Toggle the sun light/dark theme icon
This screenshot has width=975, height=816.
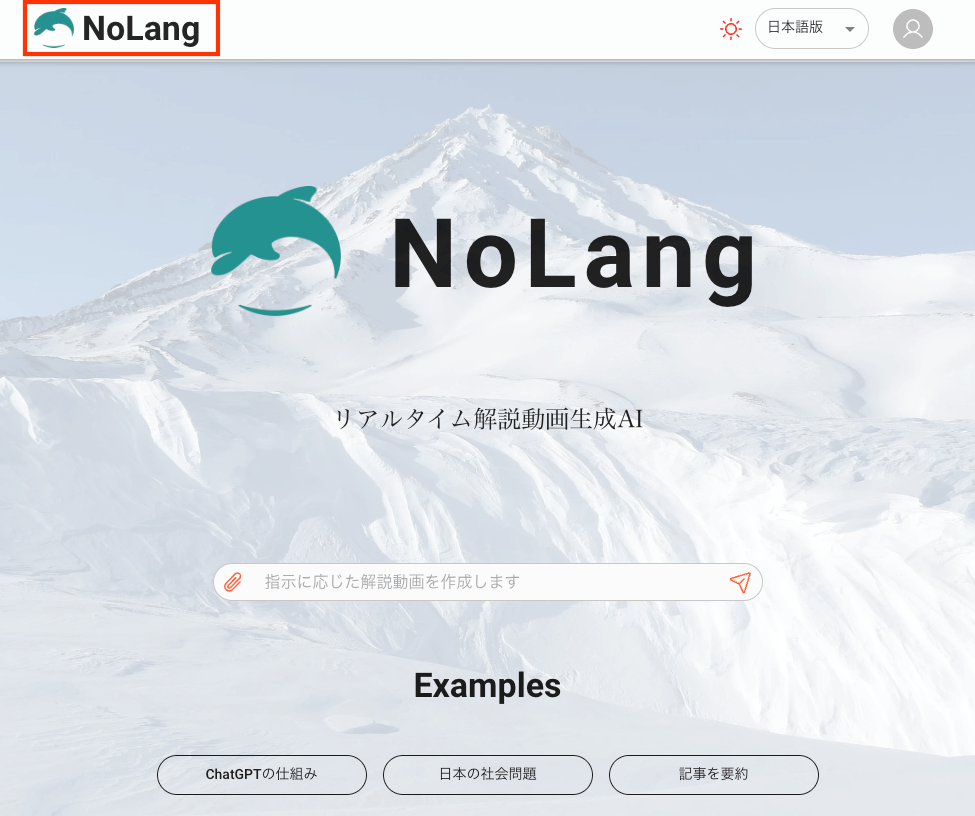(731, 29)
